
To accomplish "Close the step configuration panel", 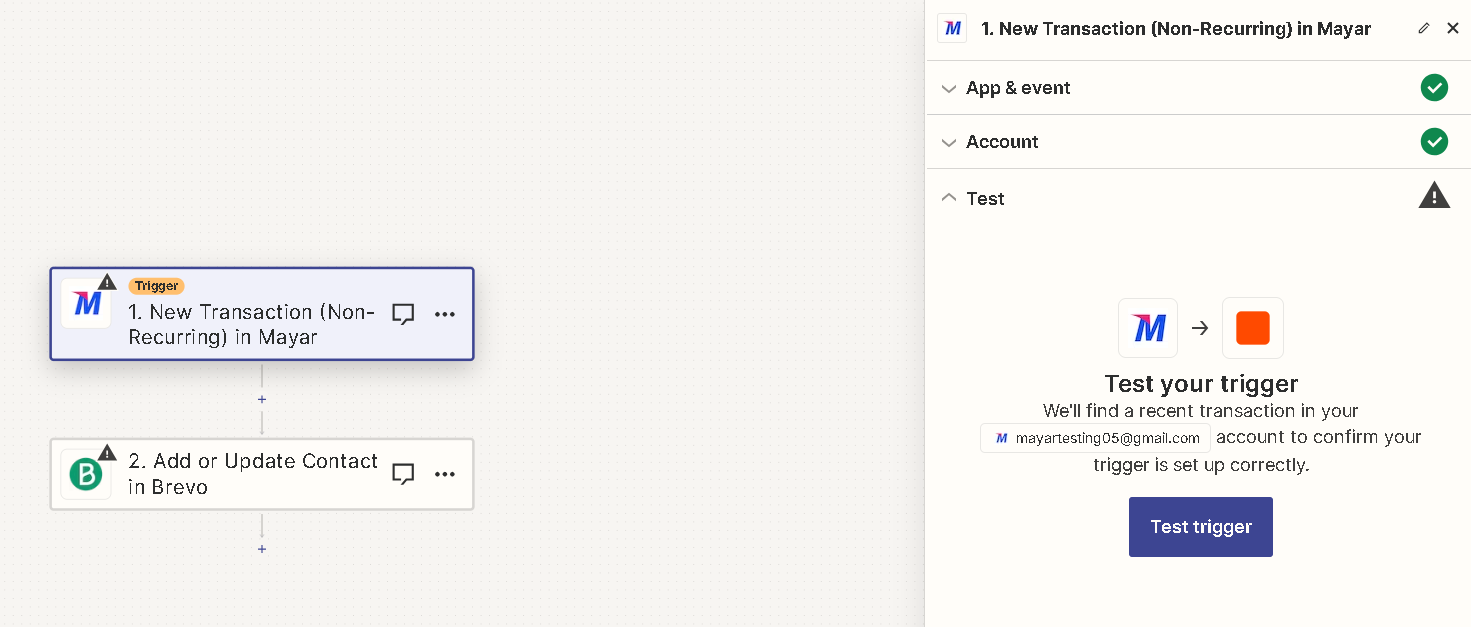I will point(1453,28).
